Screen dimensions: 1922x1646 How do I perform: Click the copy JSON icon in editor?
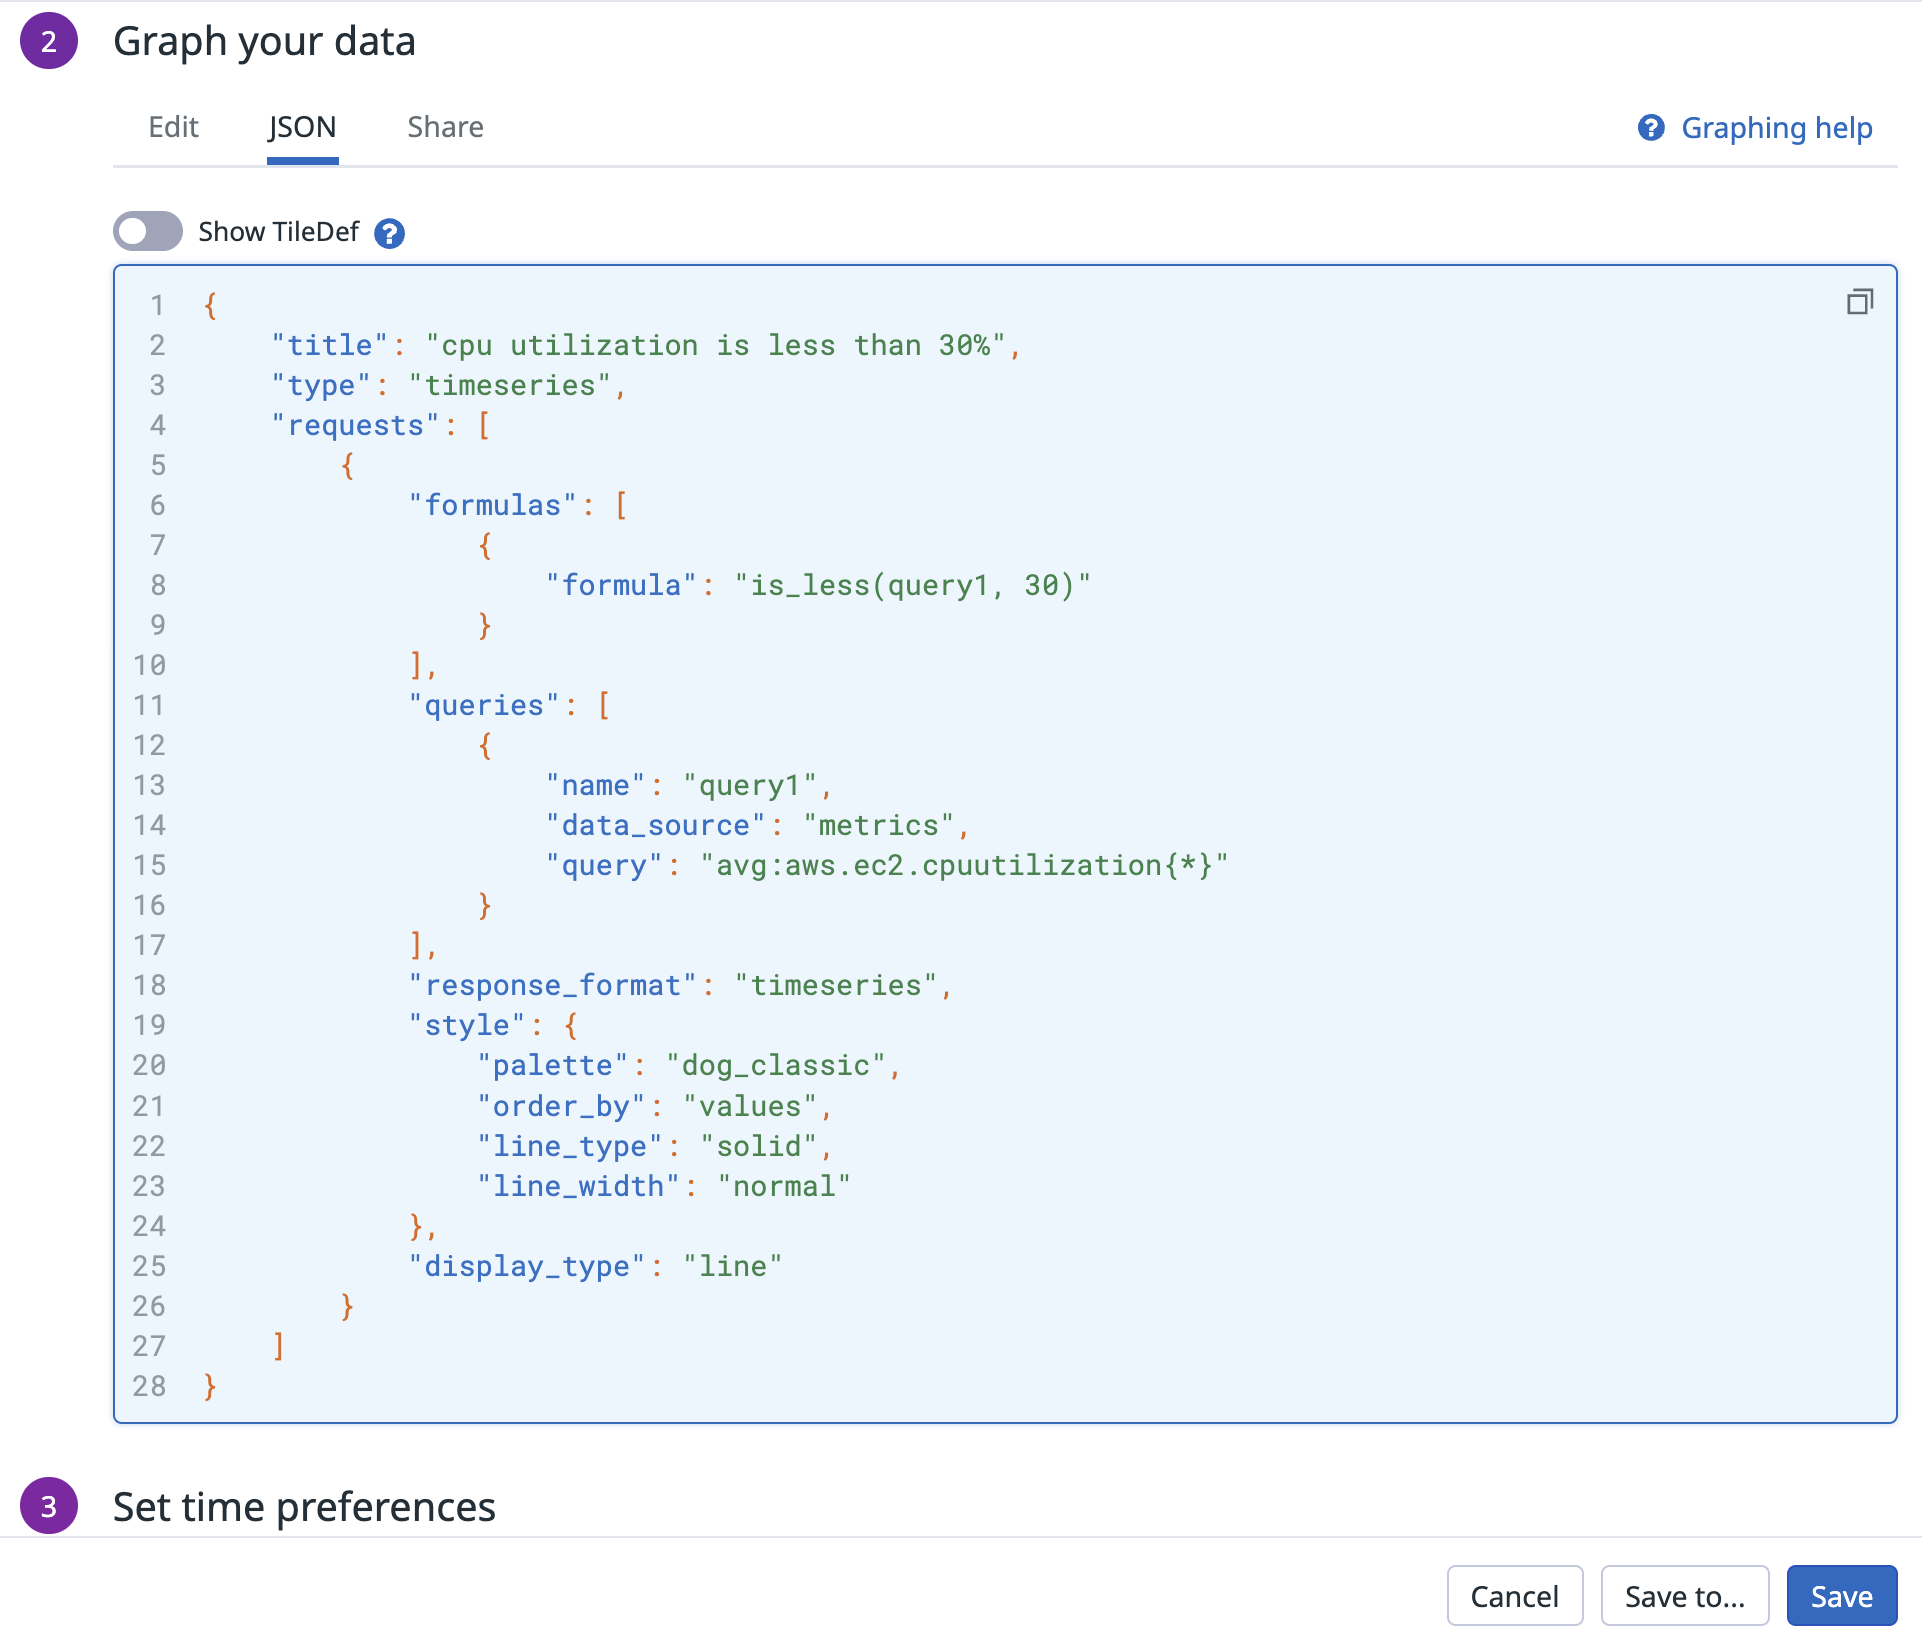click(x=1859, y=302)
